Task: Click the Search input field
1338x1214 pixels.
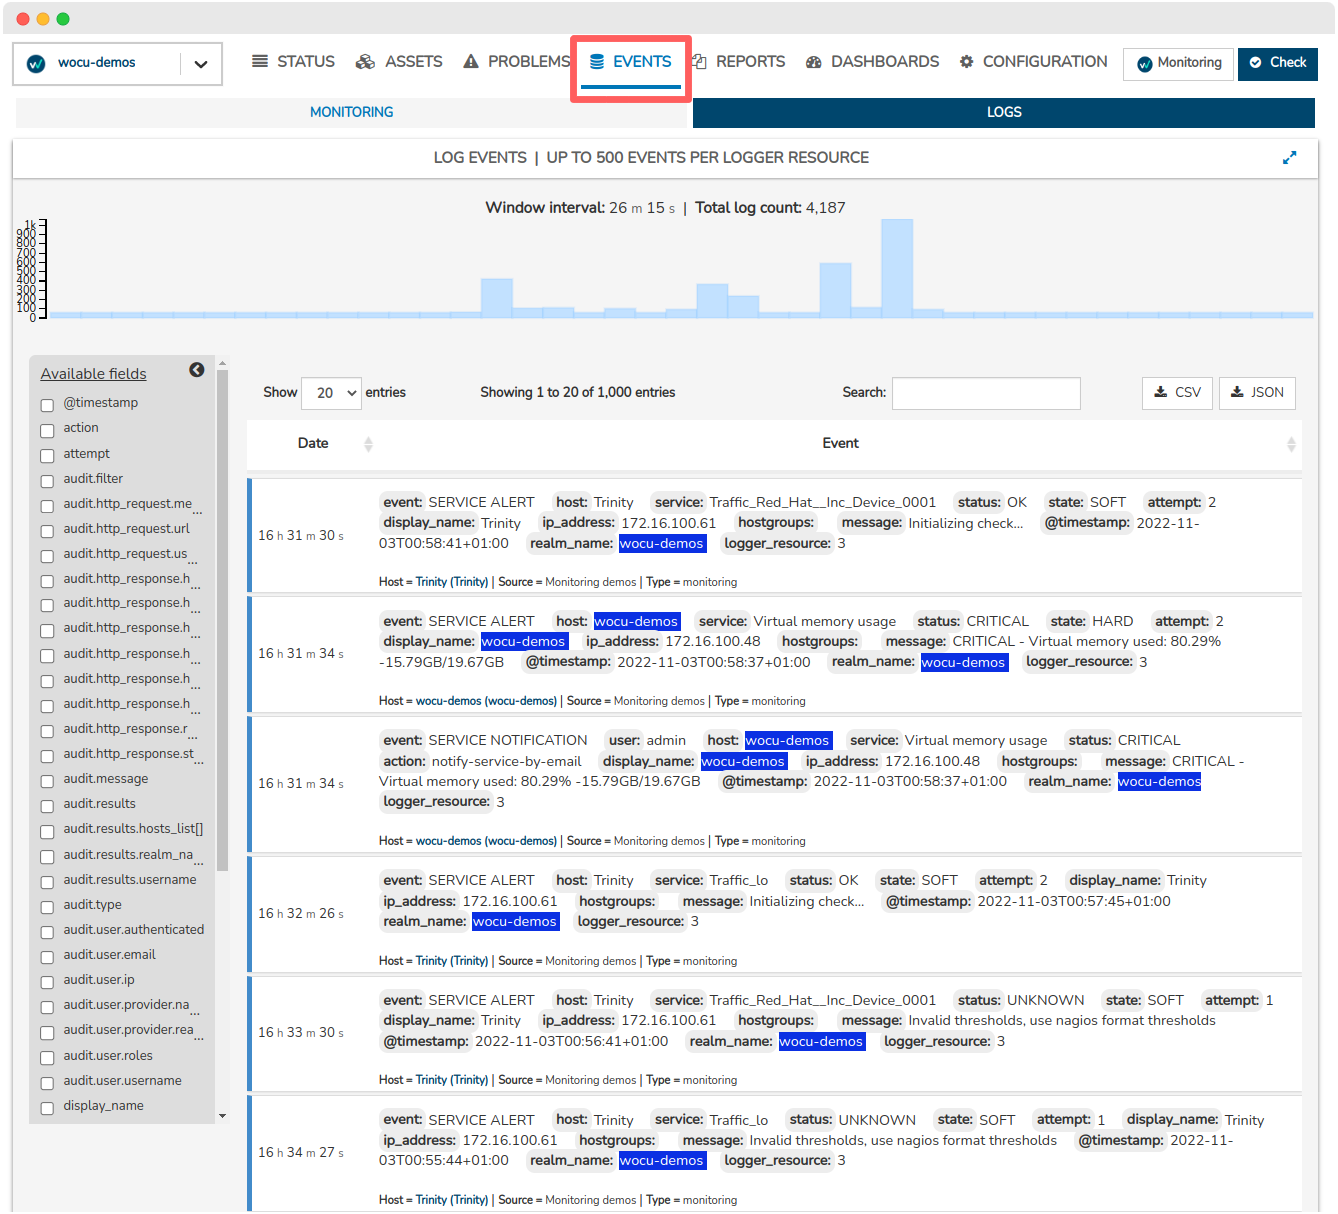Action: 986,393
